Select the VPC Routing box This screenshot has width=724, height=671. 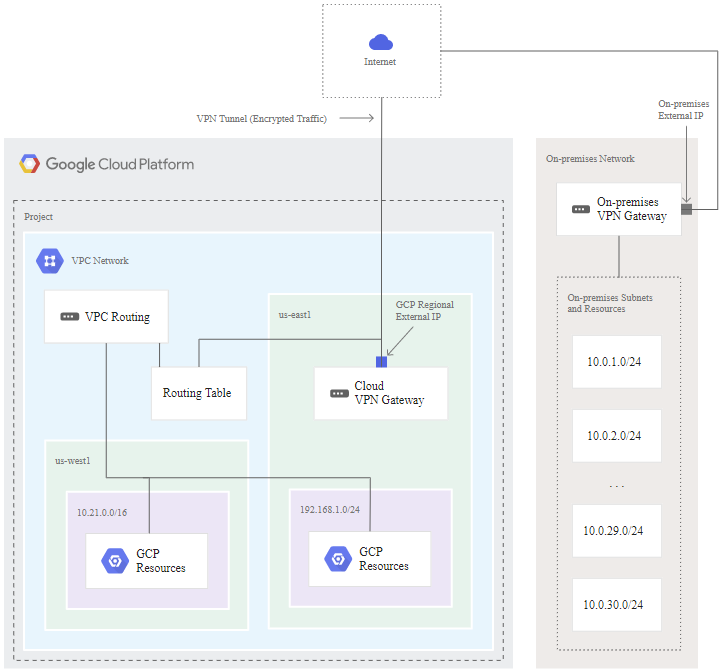tap(106, 316)
